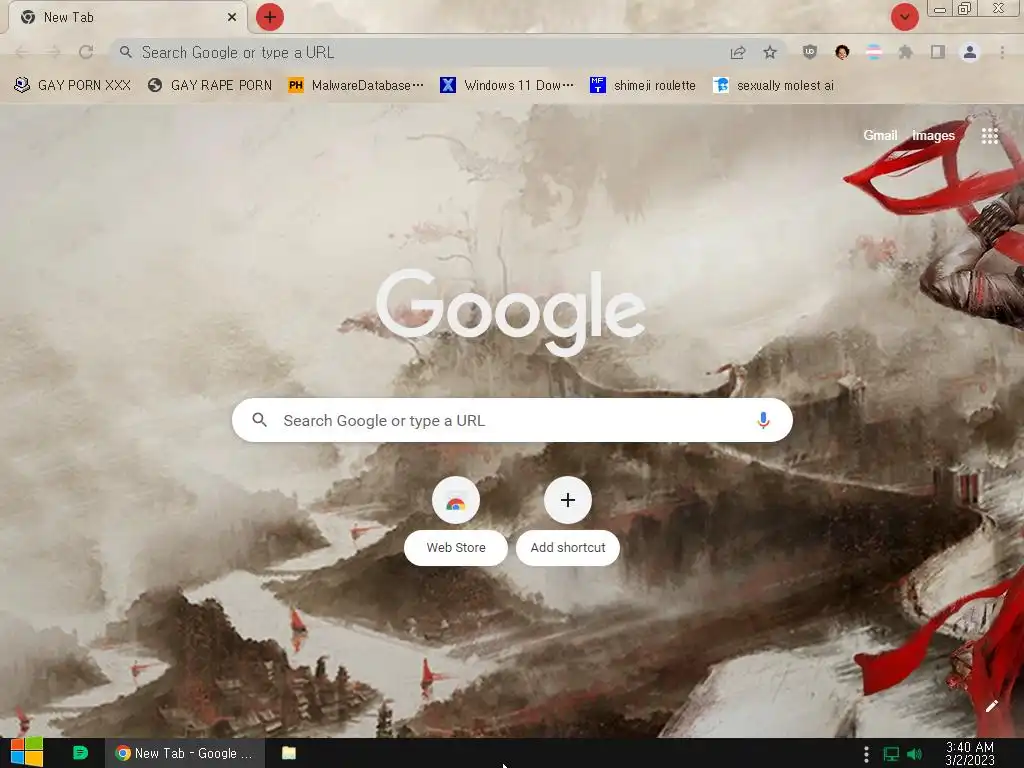Reload the current page

(x=86, y=52)
